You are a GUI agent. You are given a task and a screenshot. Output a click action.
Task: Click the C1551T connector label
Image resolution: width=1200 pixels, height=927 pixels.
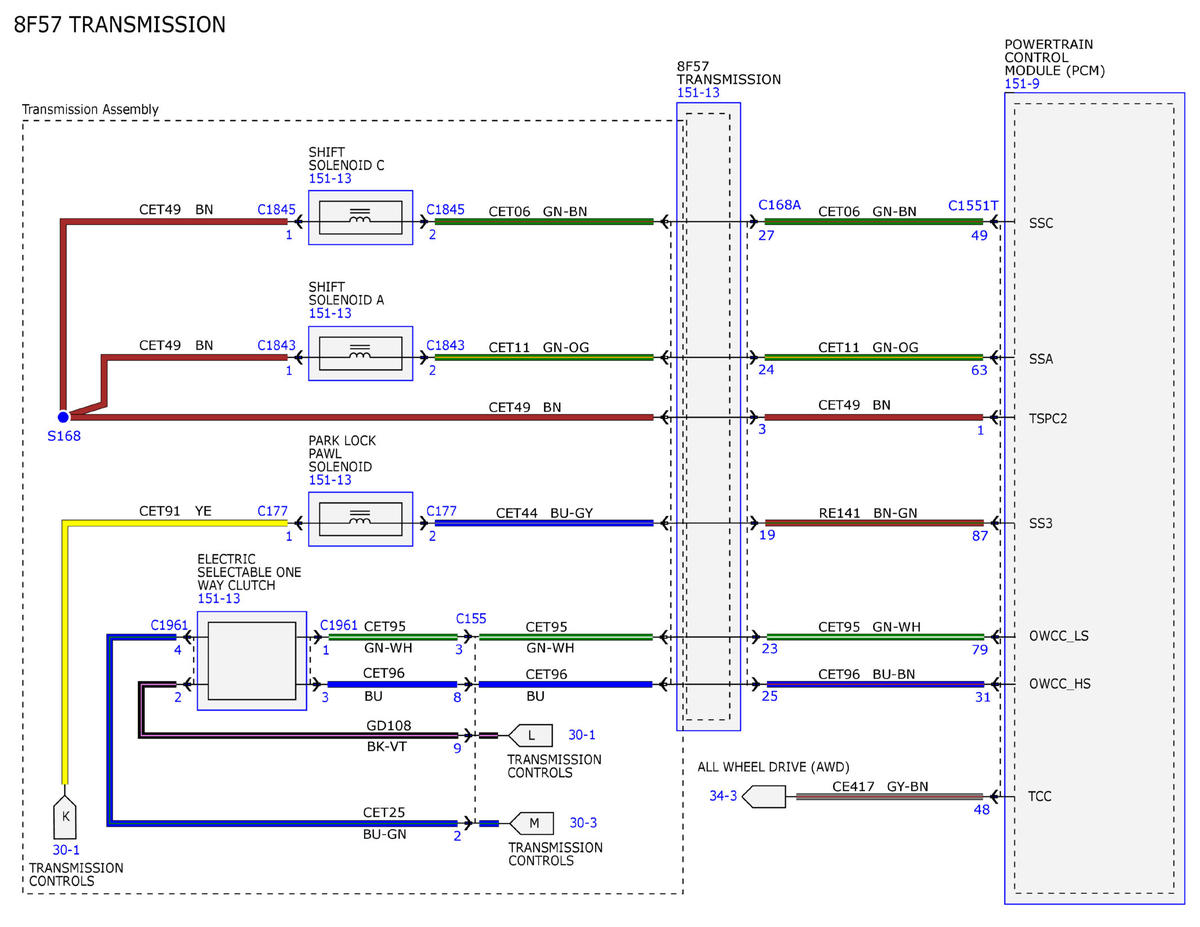coord(974,205)
